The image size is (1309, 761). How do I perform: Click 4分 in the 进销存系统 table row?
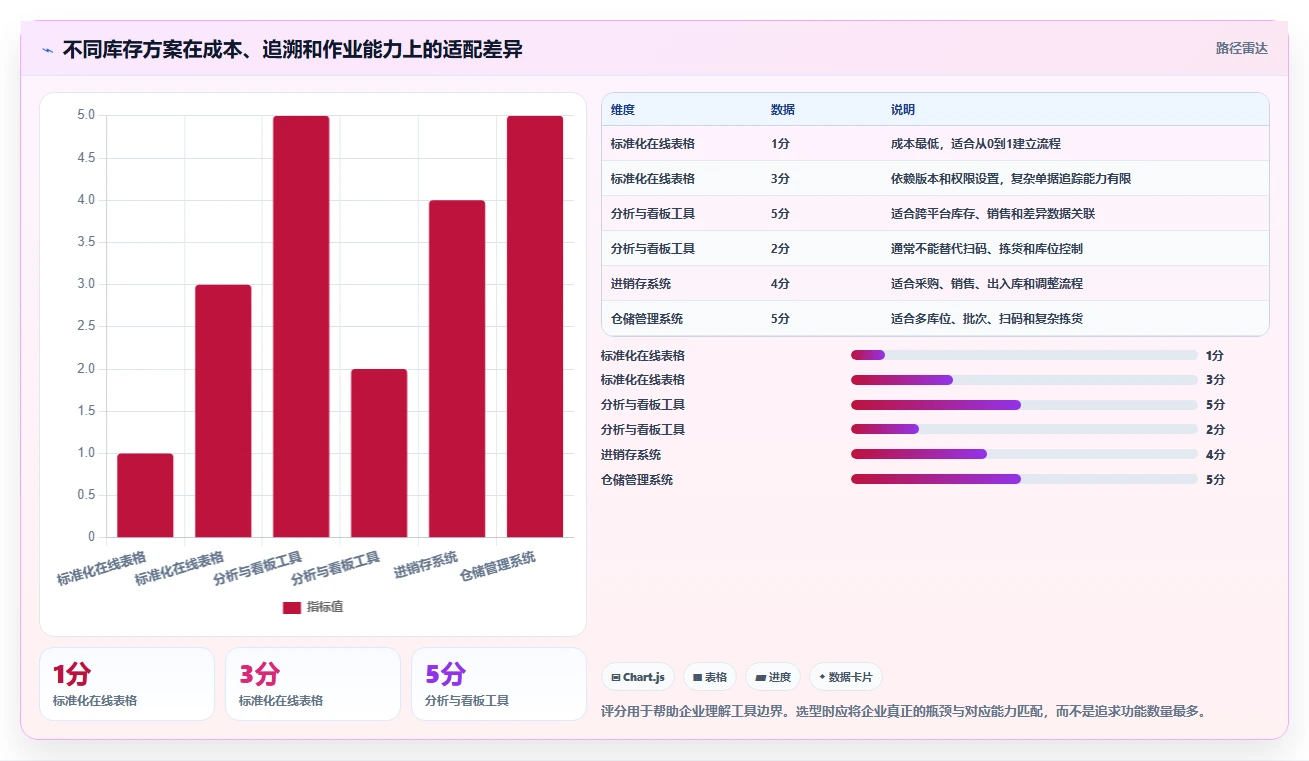click(780, 284)
